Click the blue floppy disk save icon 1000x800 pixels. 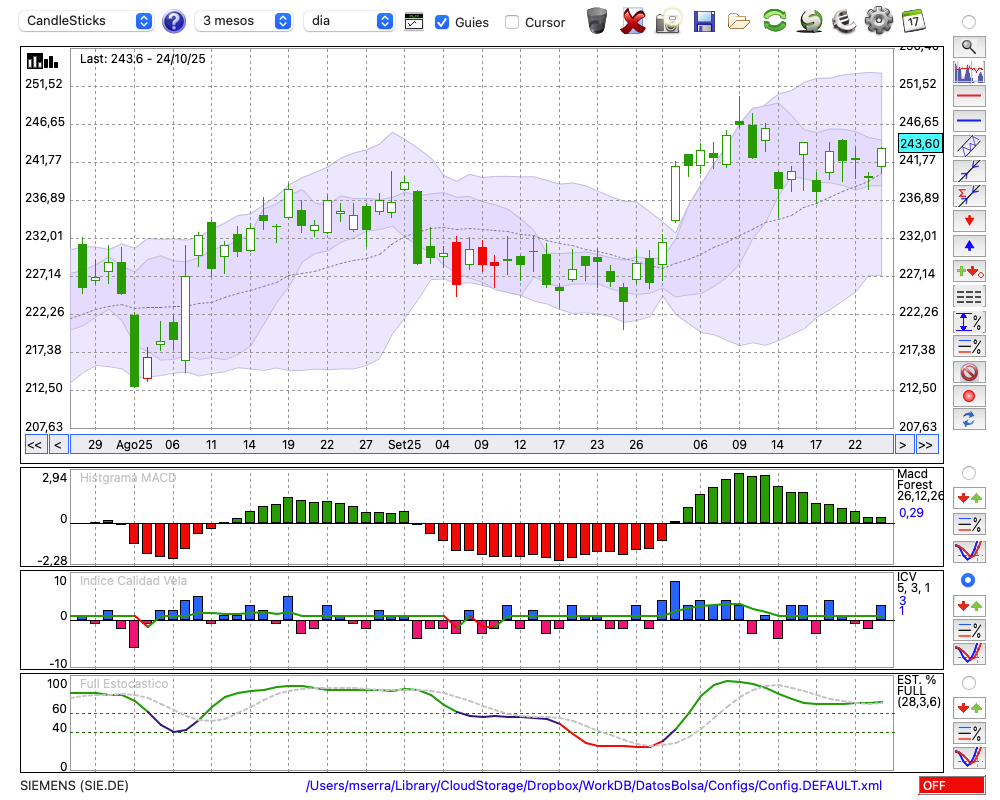[x=704, y=21]
